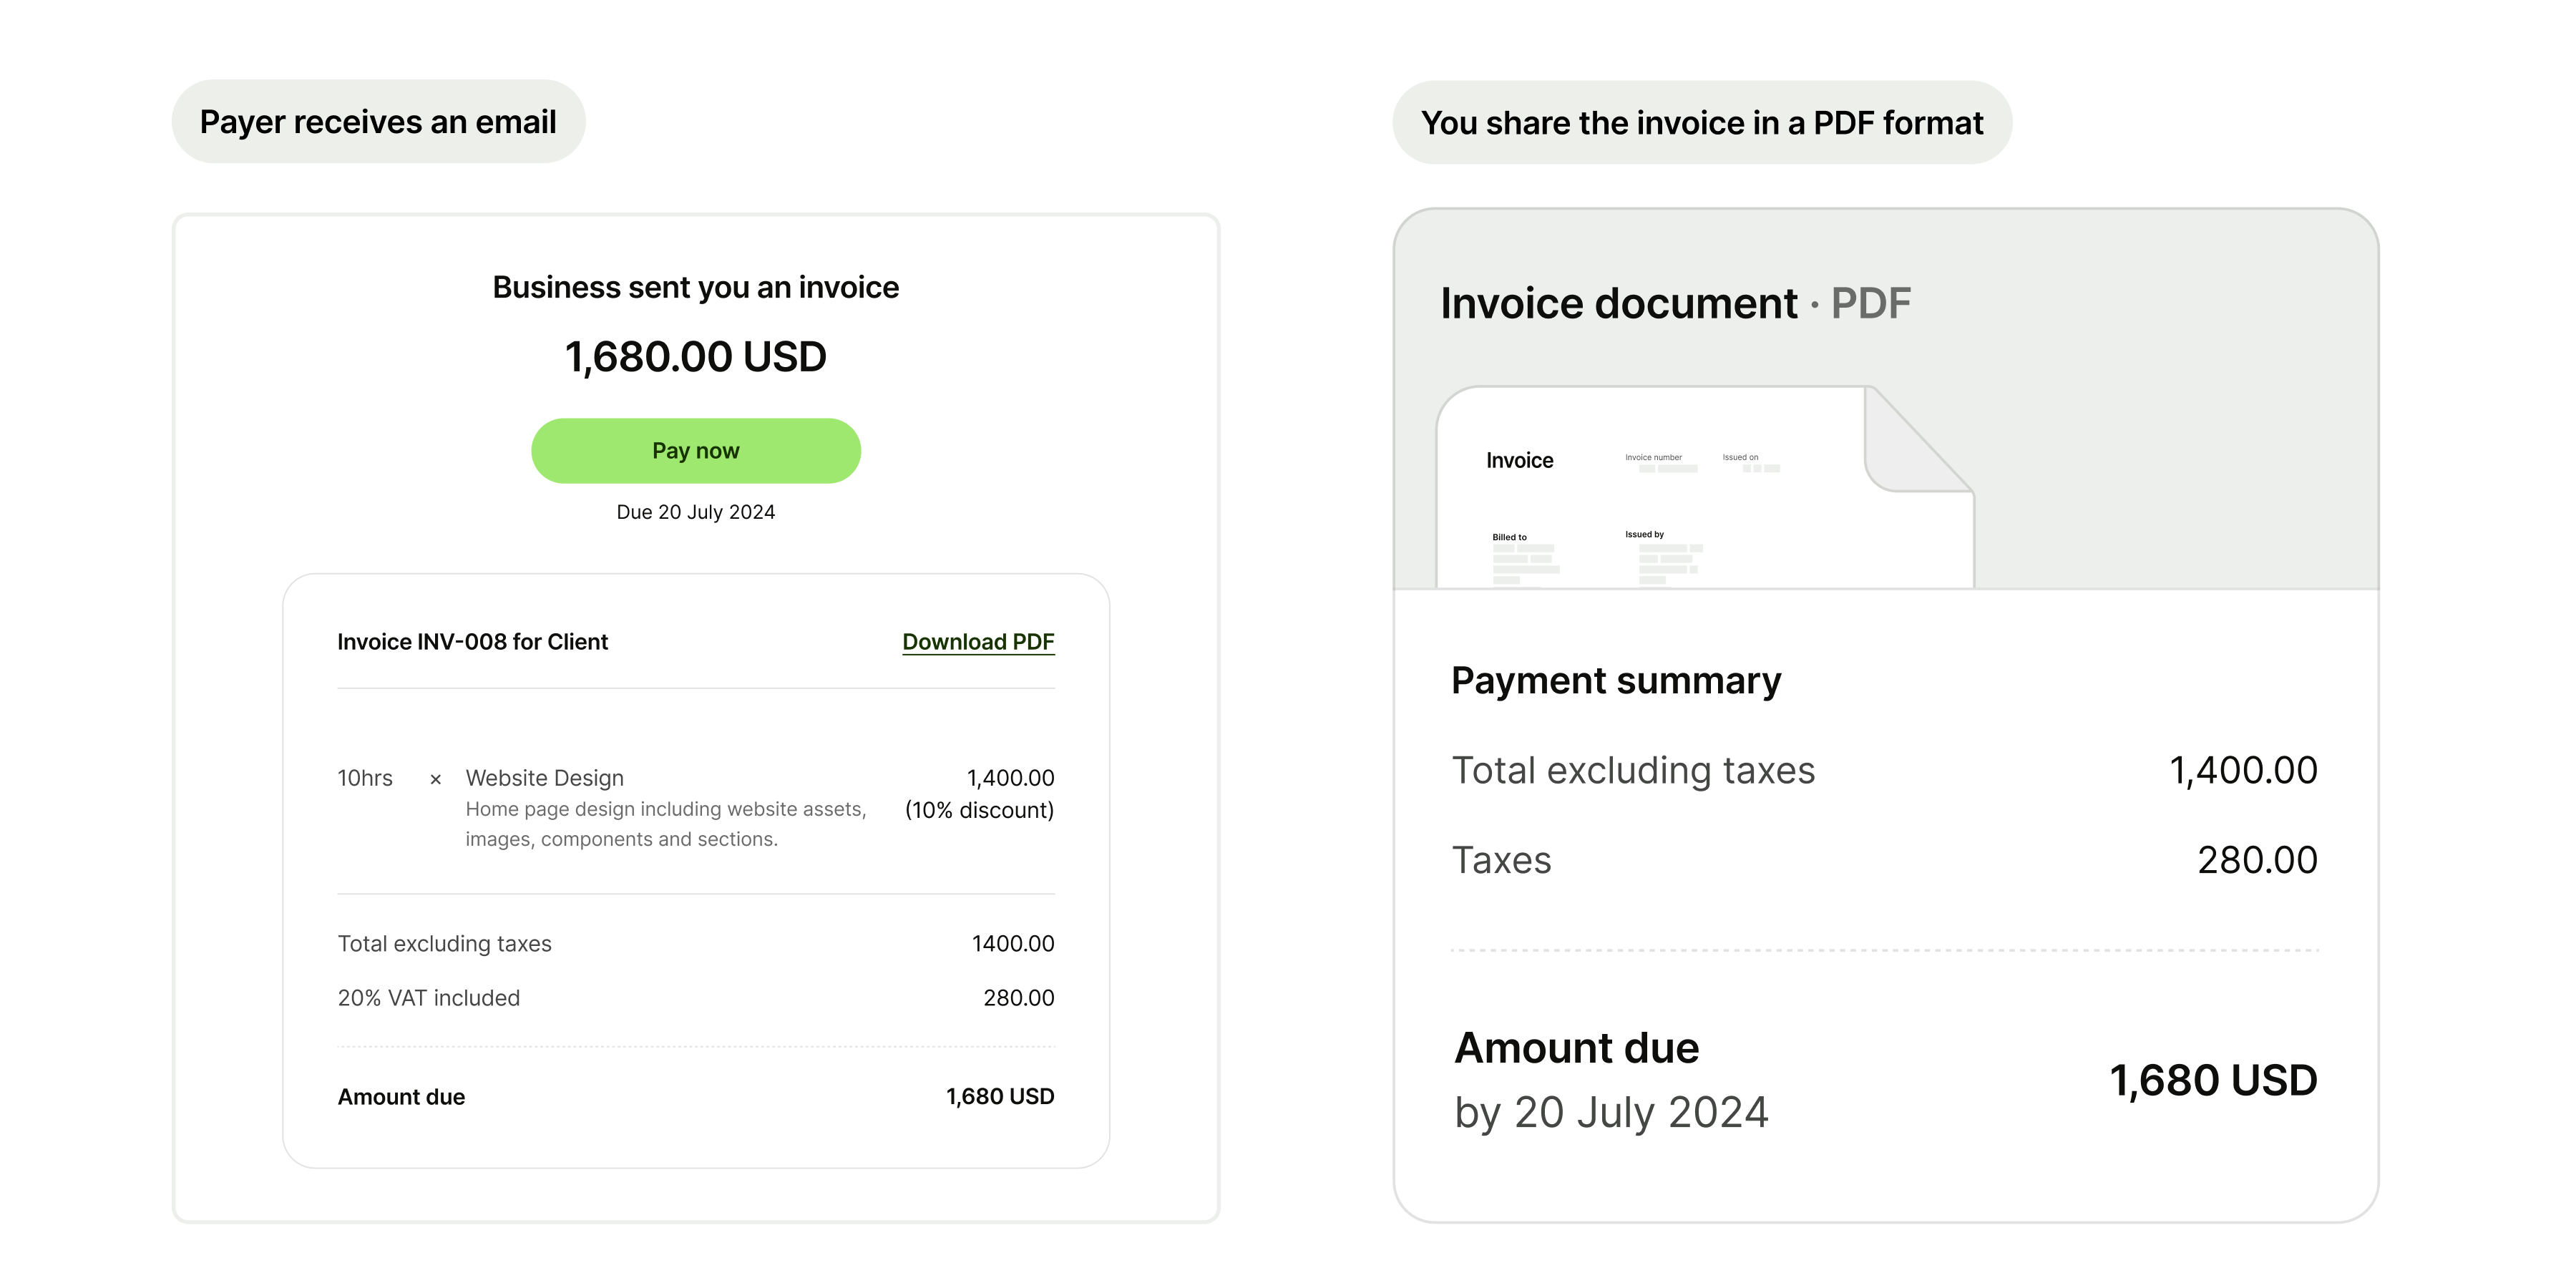Click the "Business sent you an invoice" heading
Viewport: 2576px width, 1288px height.
tap(695, 288)
